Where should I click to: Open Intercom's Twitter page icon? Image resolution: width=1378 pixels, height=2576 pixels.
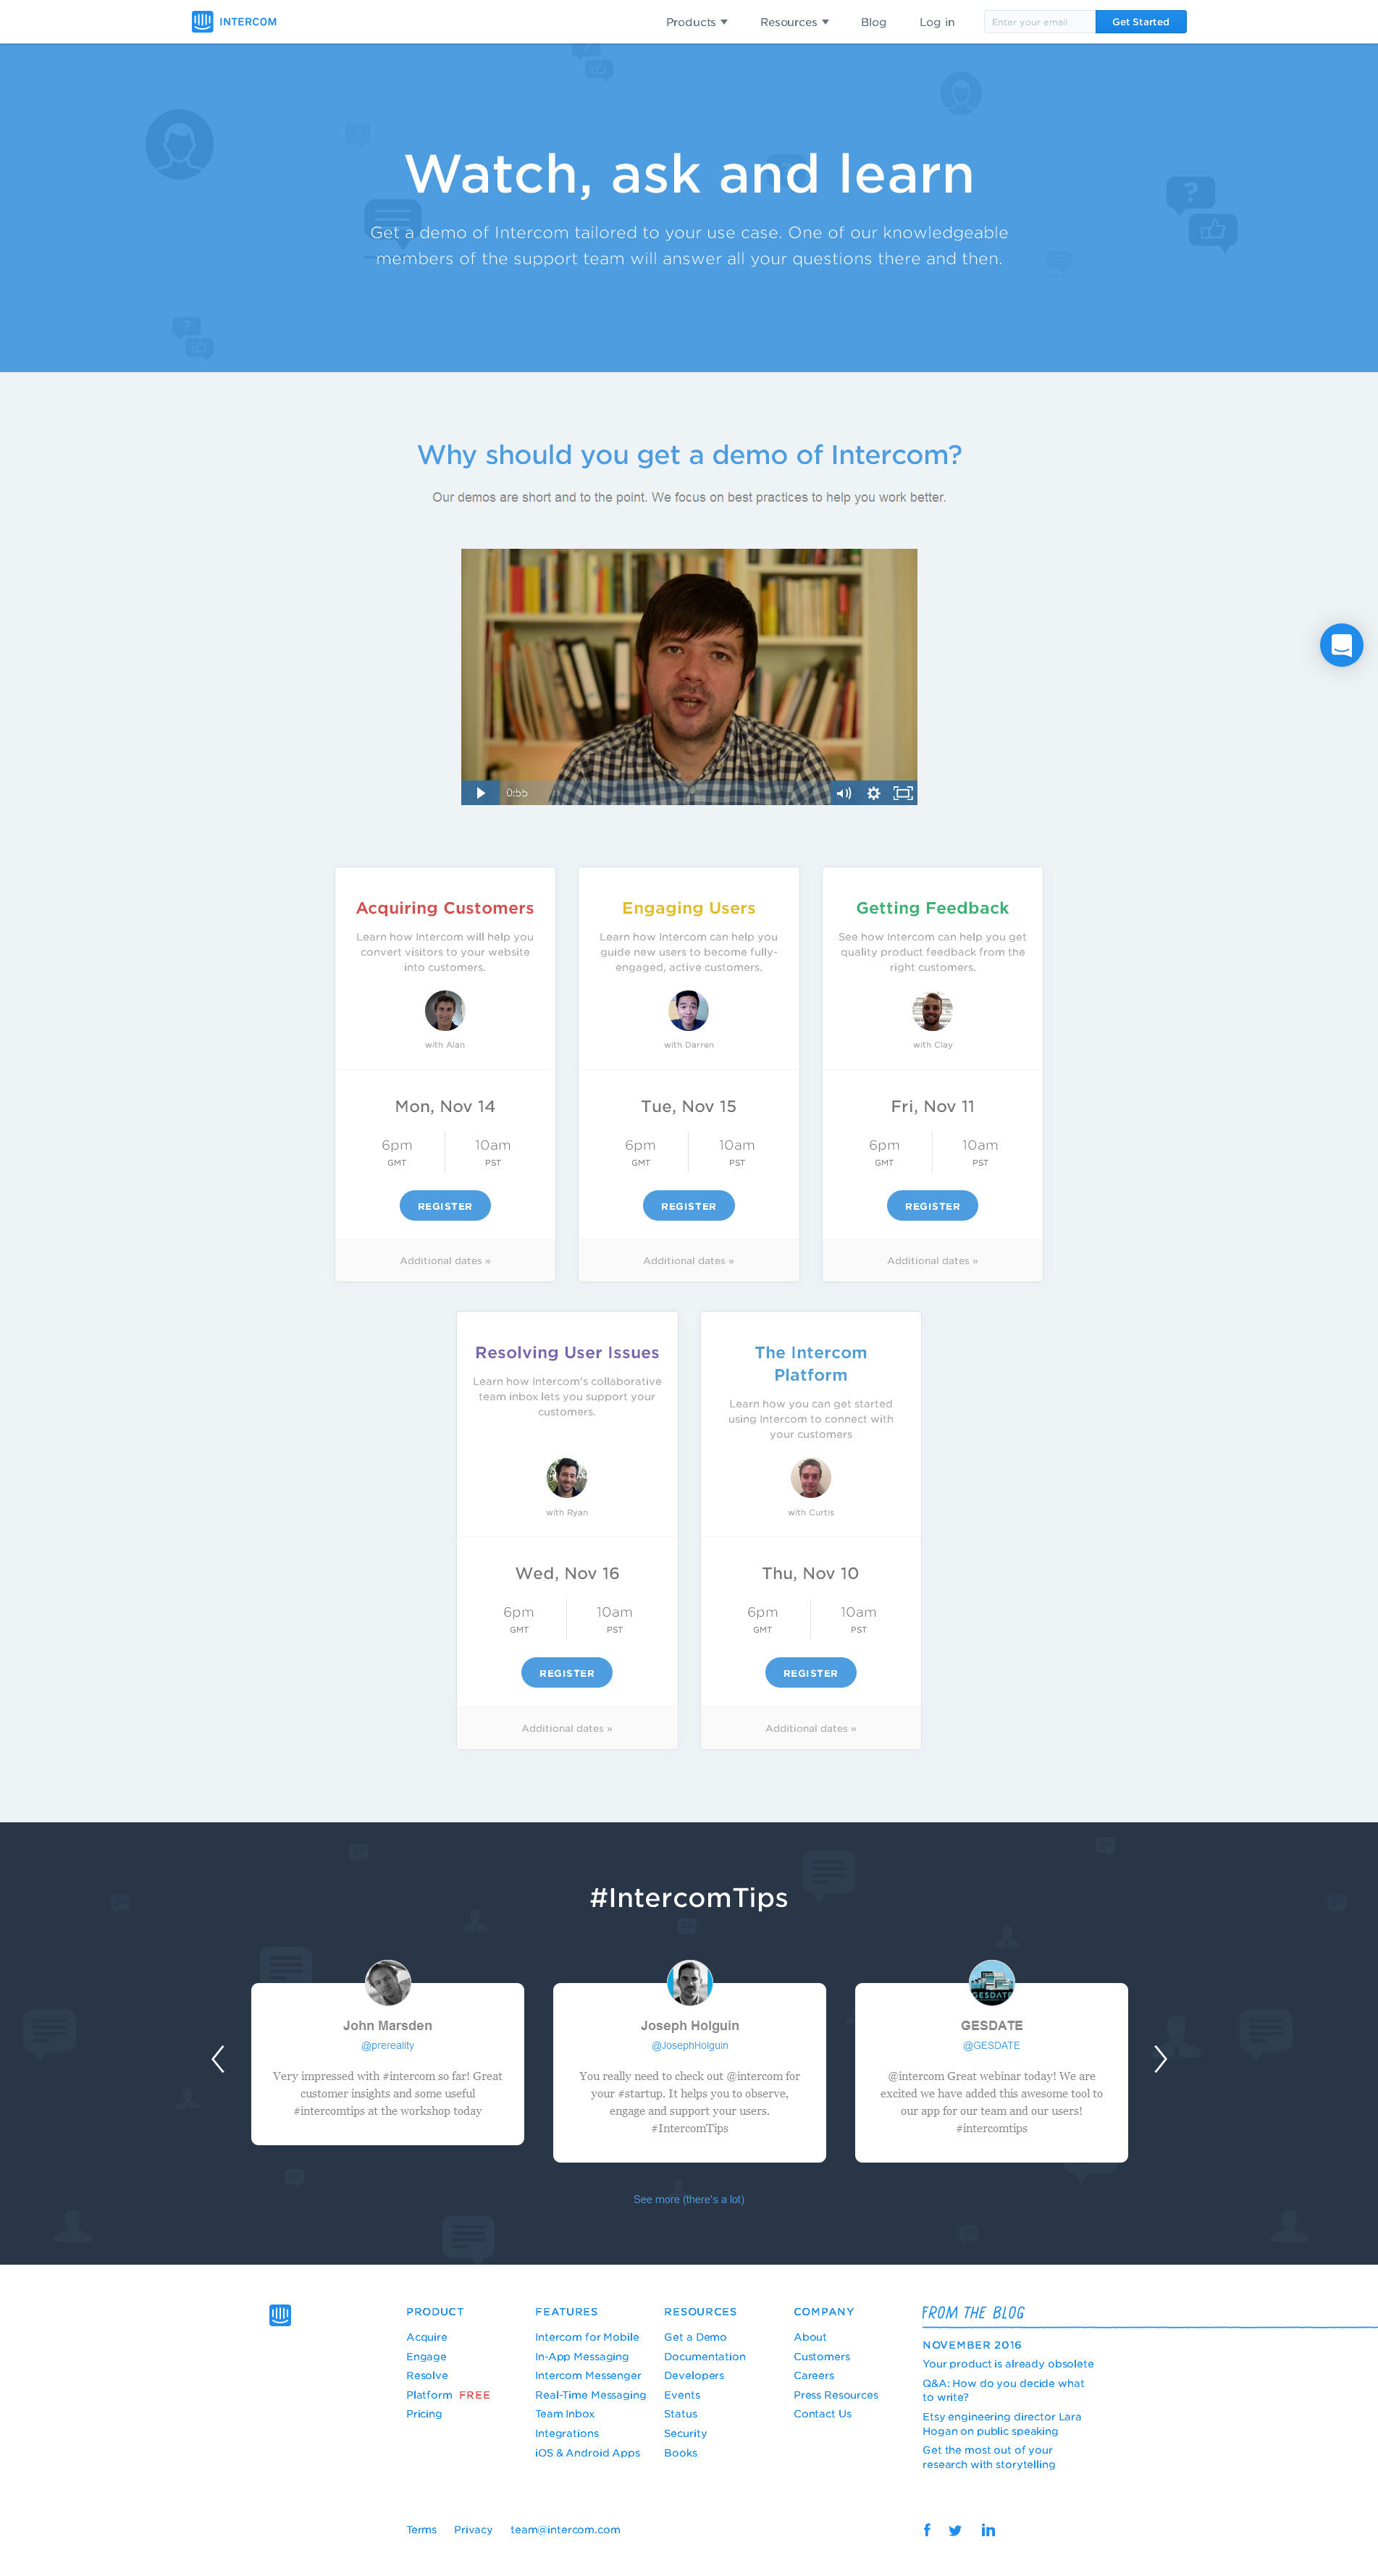point(955,2530)
